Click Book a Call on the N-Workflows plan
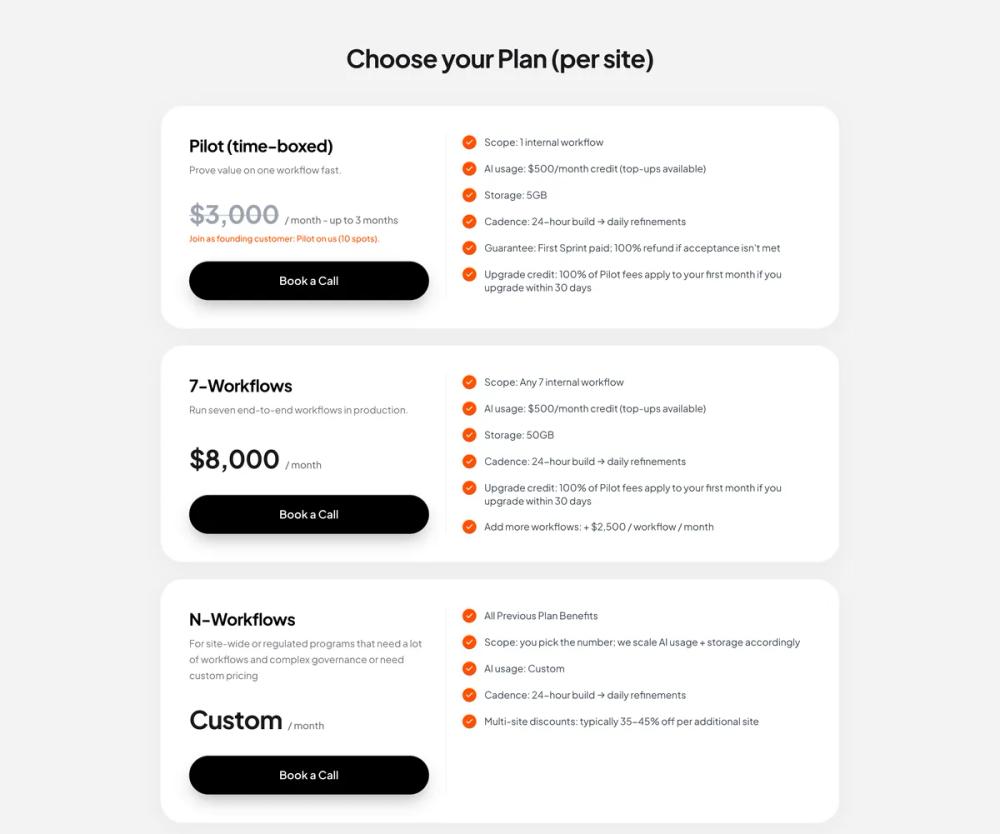Image resolution: width=1000 pixels, height=834 pixels. (308, 775)
